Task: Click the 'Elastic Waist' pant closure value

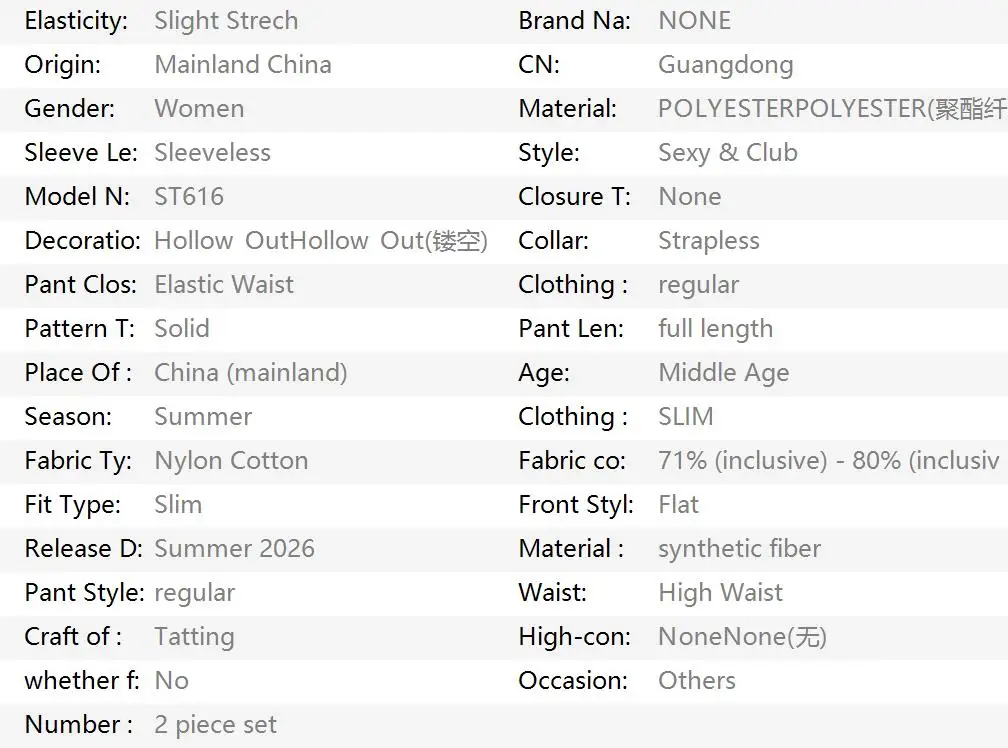Action: click(224, 285)
